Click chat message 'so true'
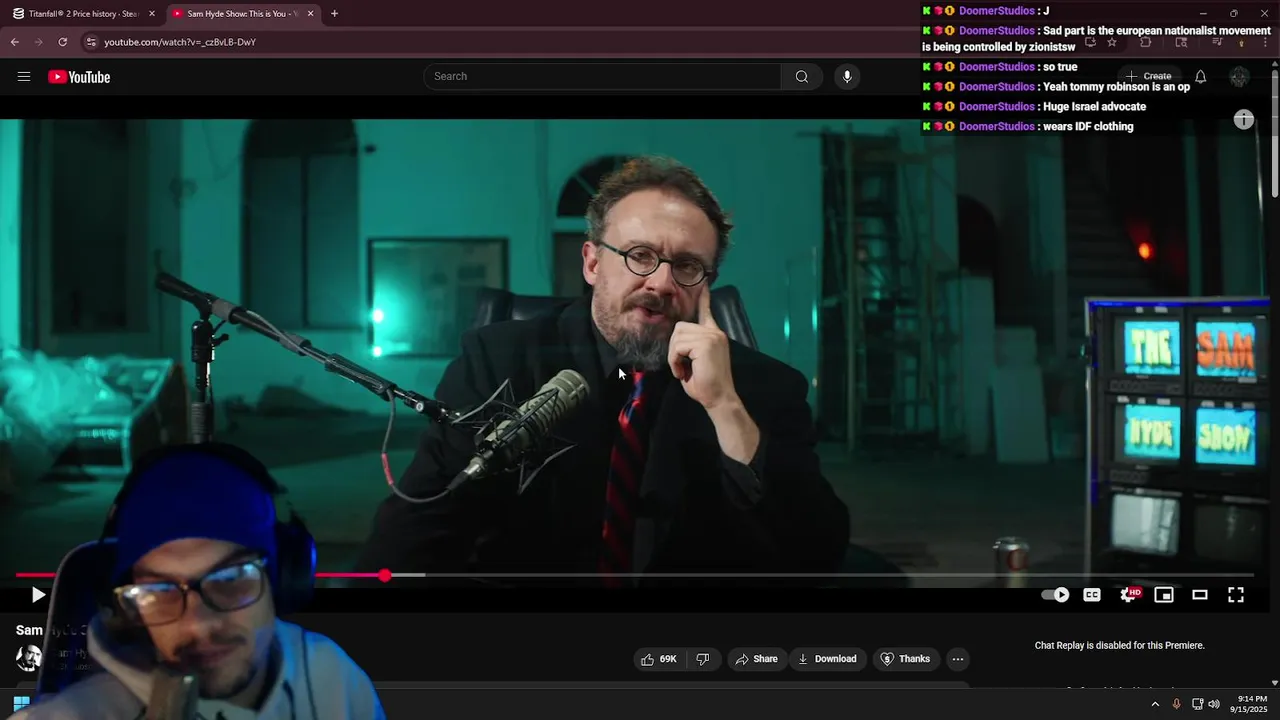This screenshot has height=720, width=1280. pyautogui.click(x=1059, y=67)
